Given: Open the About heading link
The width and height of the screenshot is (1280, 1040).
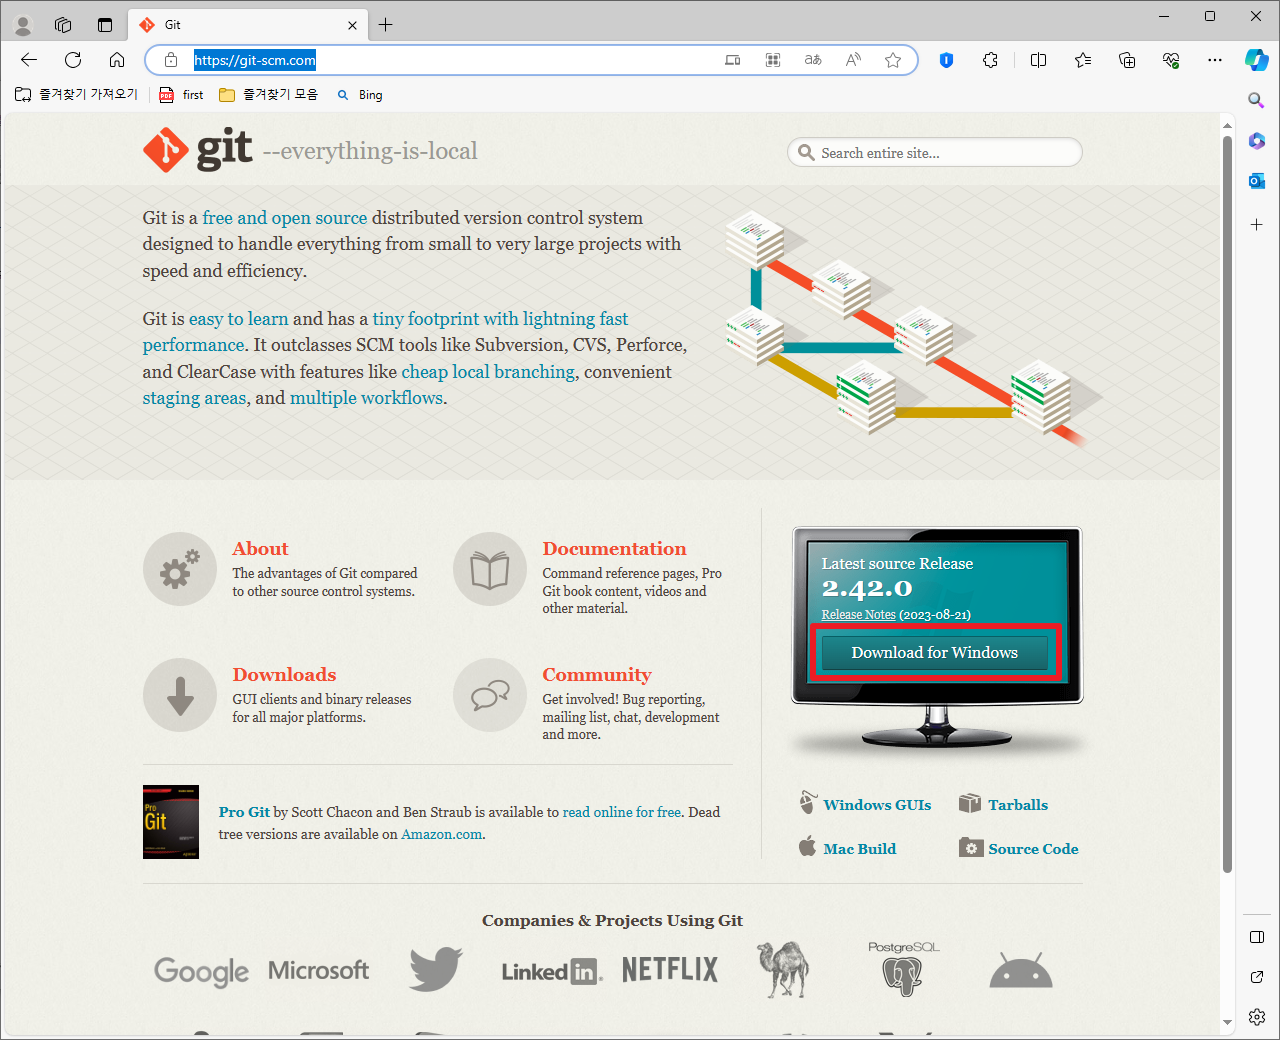Looking at the screenshot, I should point(260,549).
